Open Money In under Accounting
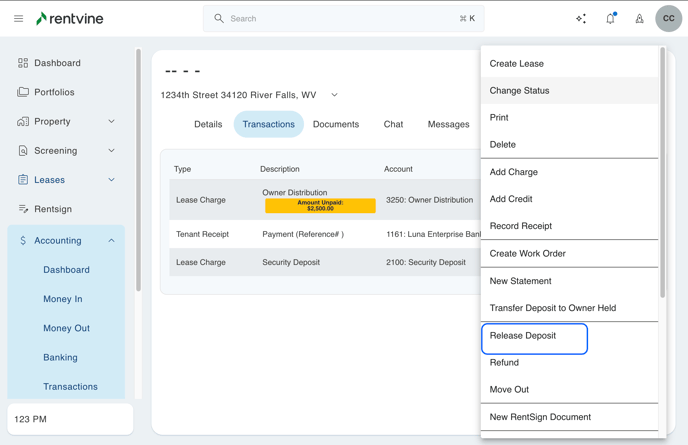 pos(63,299)
